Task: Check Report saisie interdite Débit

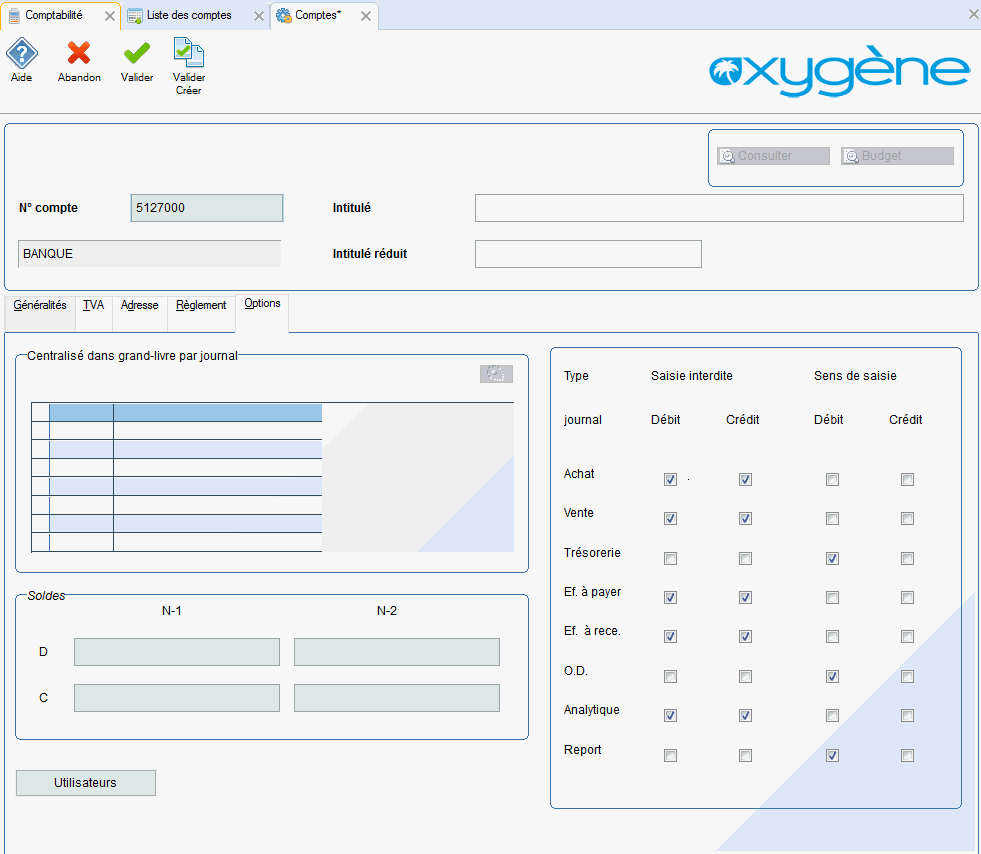Action: (x=670, y=756)
